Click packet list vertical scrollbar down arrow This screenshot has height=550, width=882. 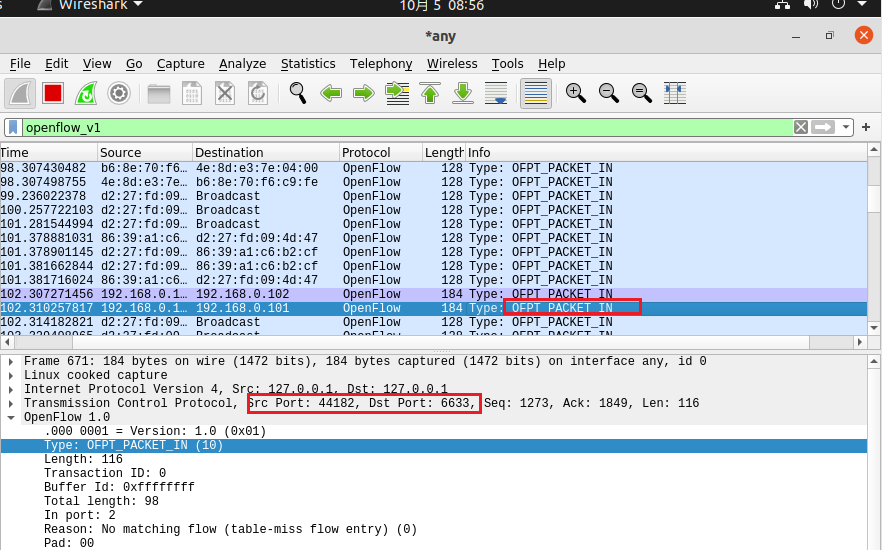click(x=874, y=327)
